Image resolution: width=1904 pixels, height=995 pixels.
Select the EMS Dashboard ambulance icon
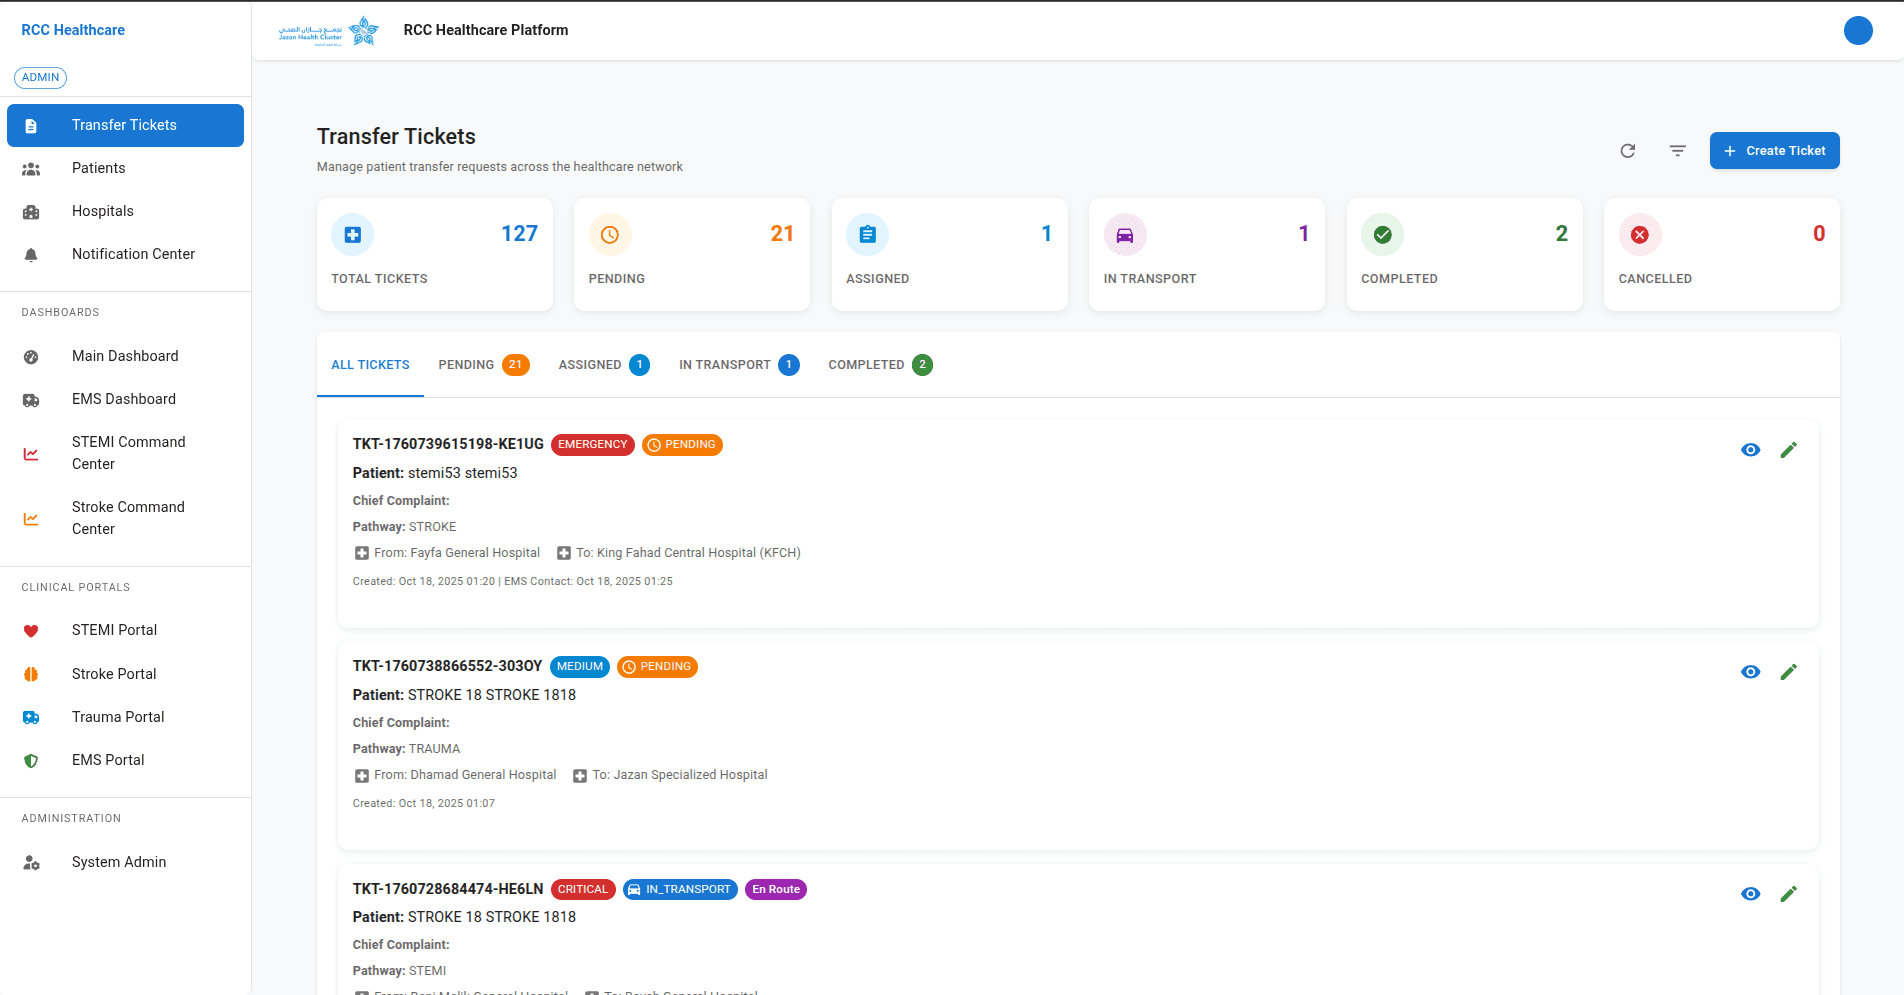pos(31,399)
